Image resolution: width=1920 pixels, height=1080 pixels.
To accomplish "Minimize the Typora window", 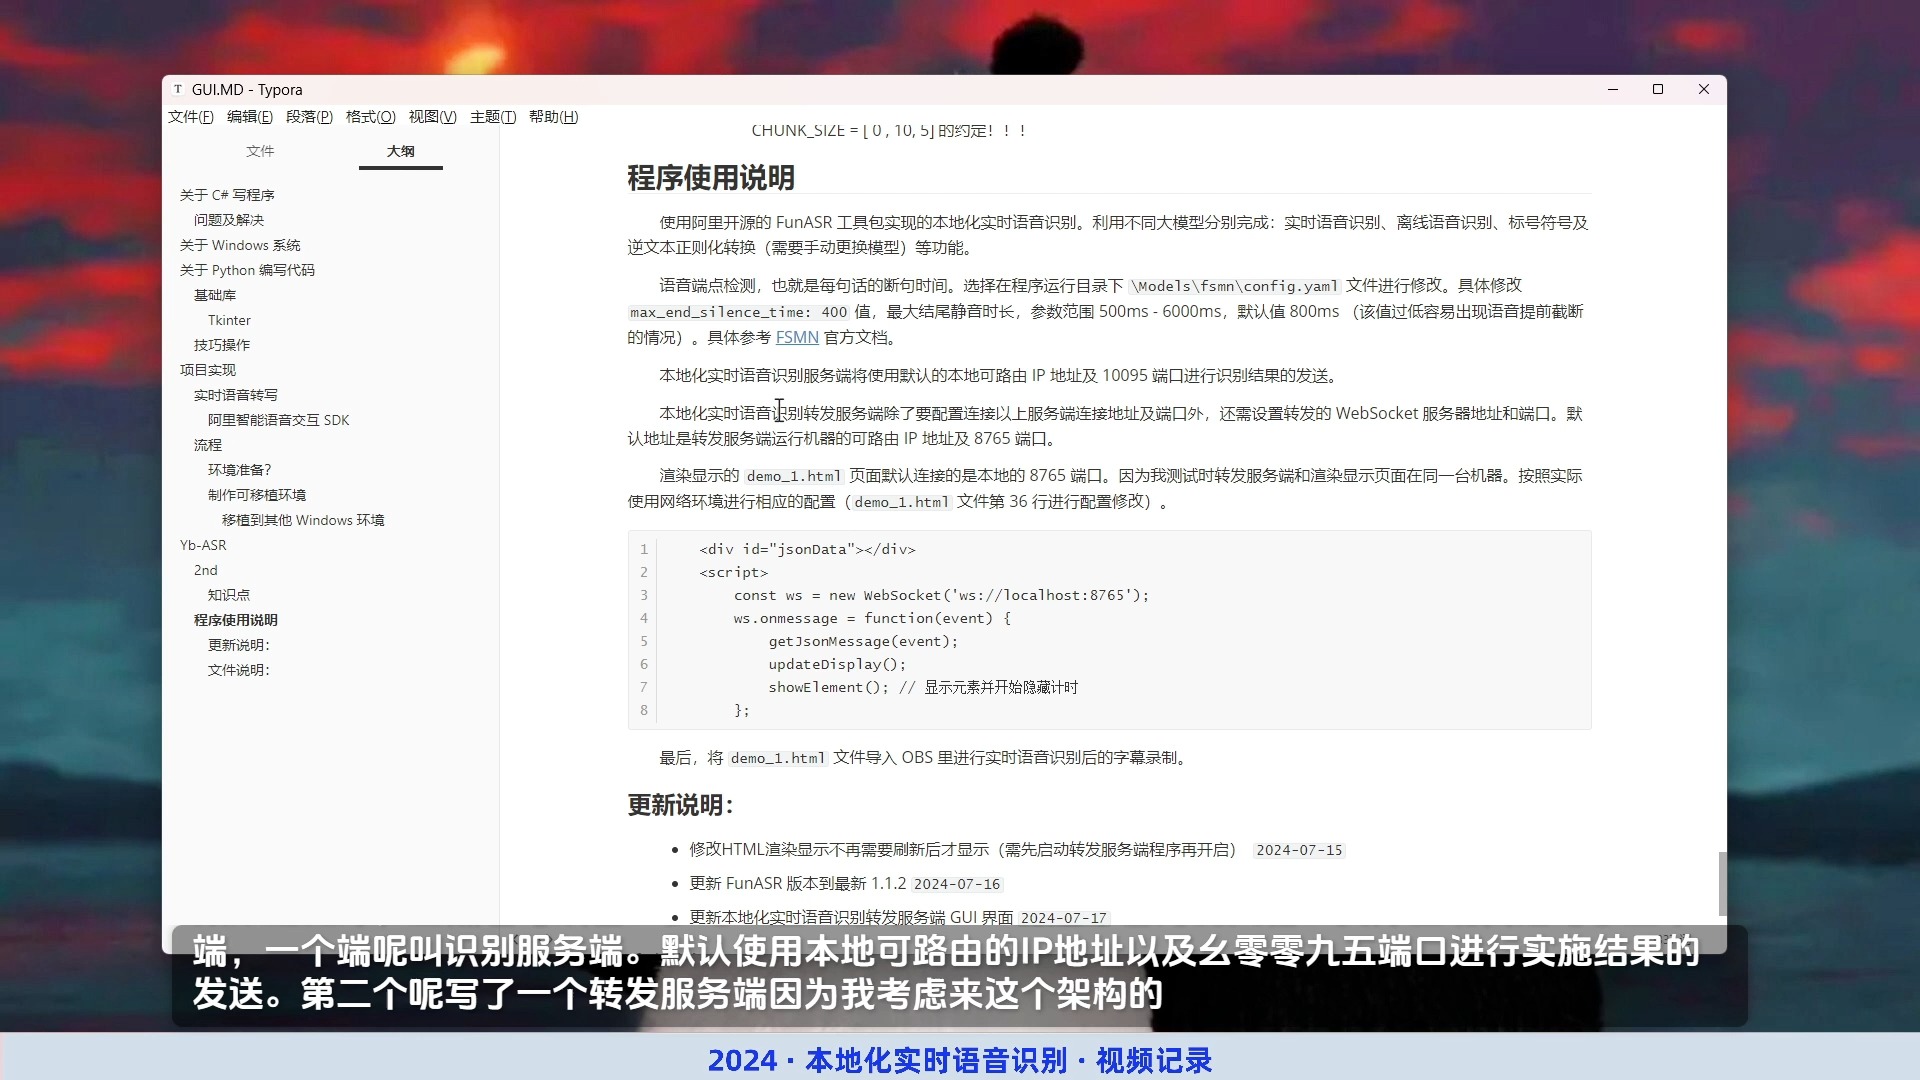I will 1613,89.
